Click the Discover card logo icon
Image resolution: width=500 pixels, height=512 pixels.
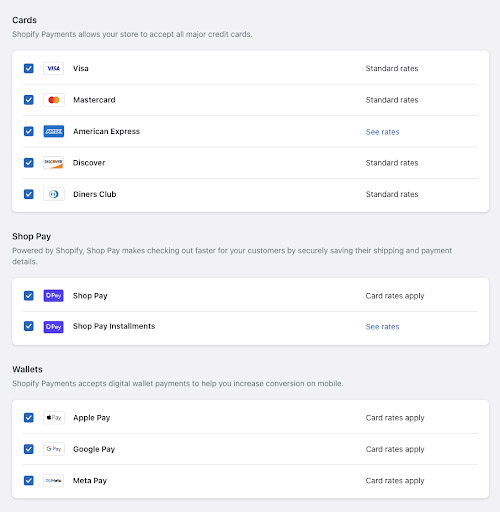pos(53,163)
